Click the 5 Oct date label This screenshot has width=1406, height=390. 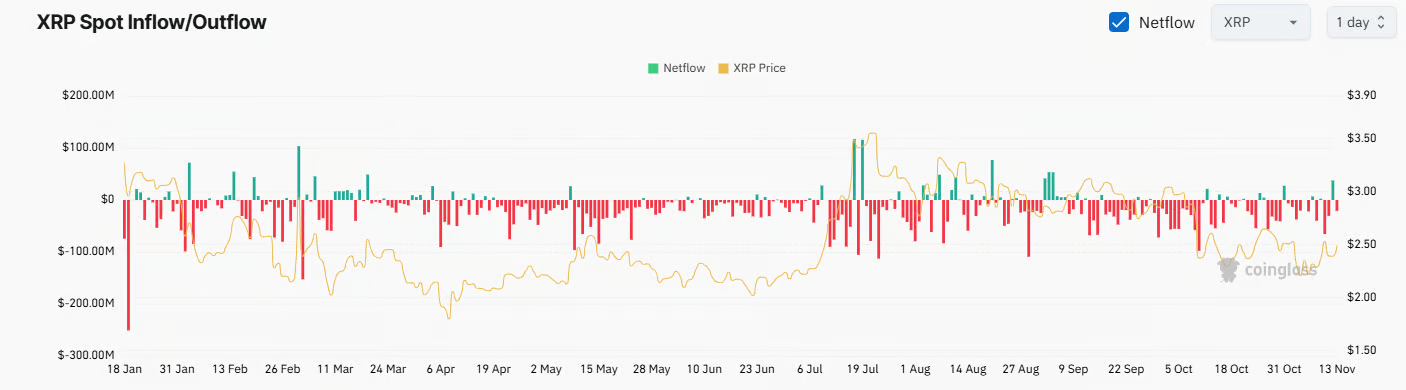1178,369
